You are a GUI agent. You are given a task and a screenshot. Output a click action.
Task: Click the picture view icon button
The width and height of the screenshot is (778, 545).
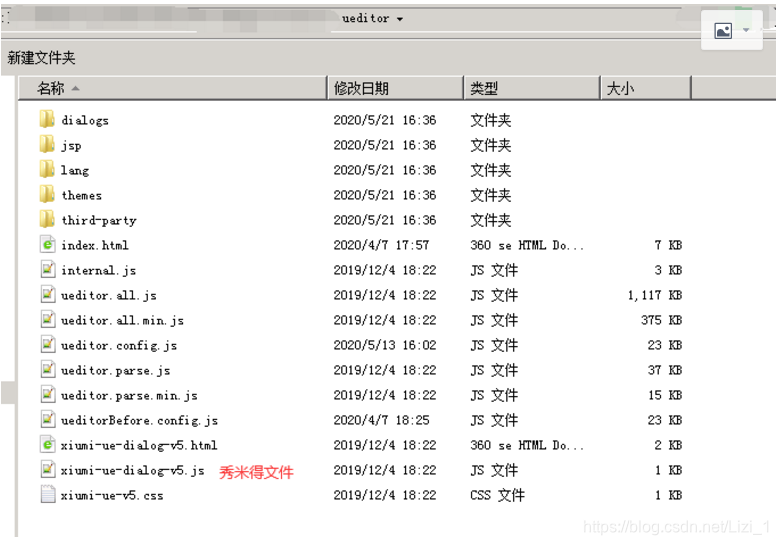(723, 31)
